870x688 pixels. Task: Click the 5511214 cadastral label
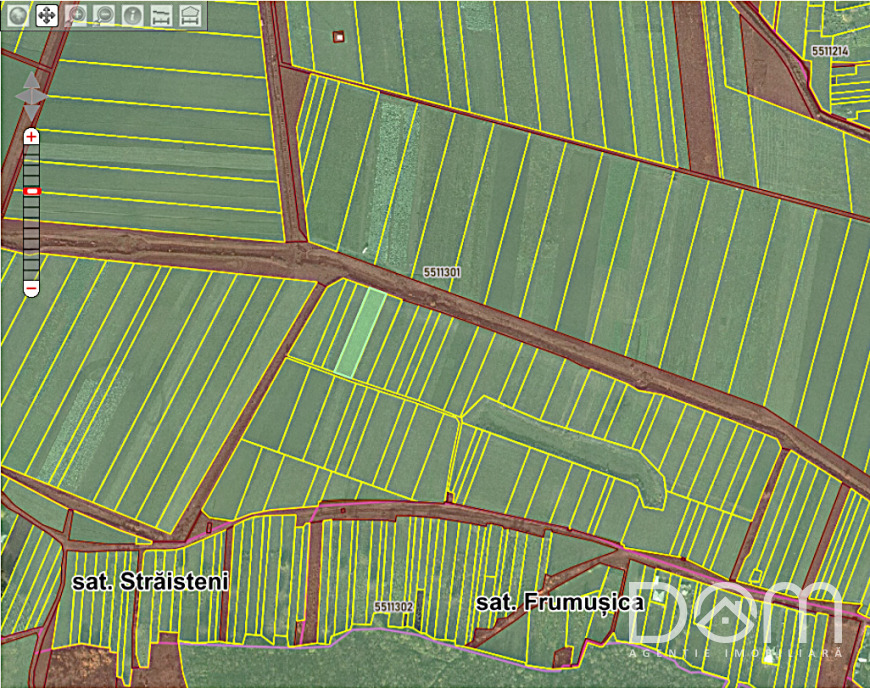830,50
